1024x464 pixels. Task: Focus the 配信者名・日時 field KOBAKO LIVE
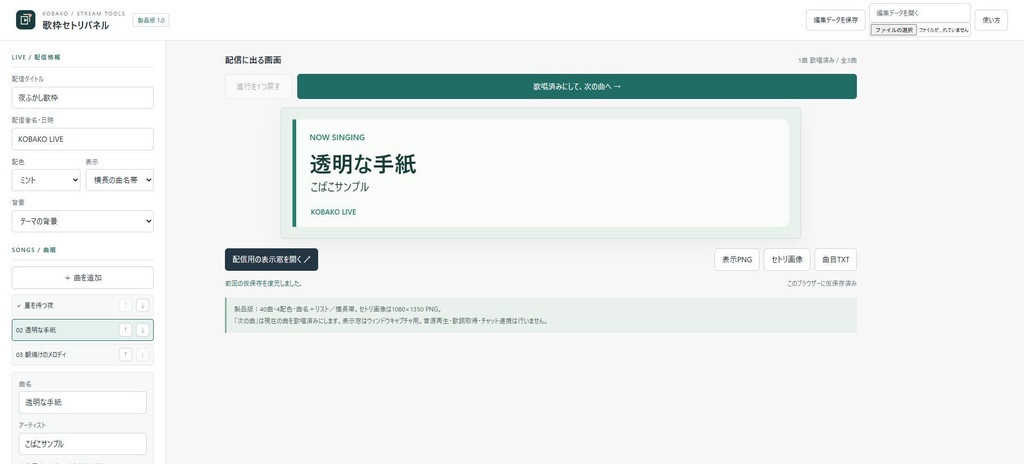click(x=83, y=139)
